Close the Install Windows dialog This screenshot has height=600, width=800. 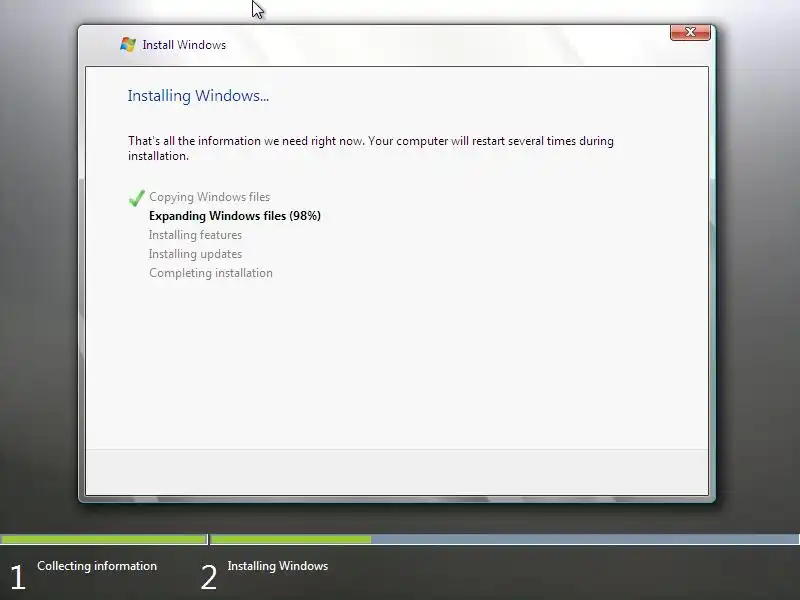pos(690,32)
